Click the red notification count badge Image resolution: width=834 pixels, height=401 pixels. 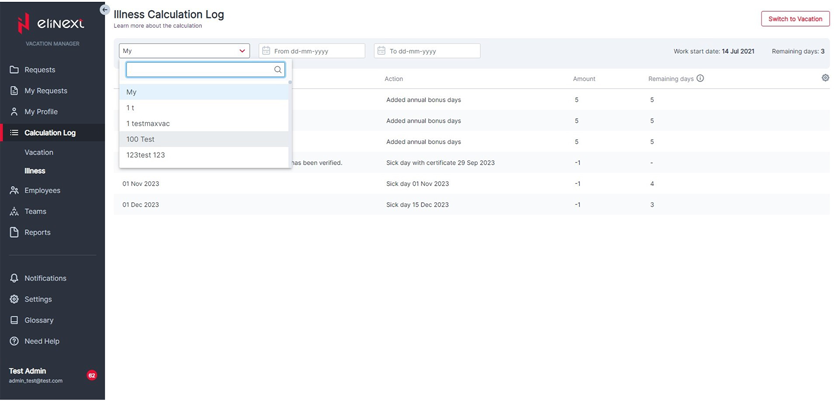(x=92, y=375)
